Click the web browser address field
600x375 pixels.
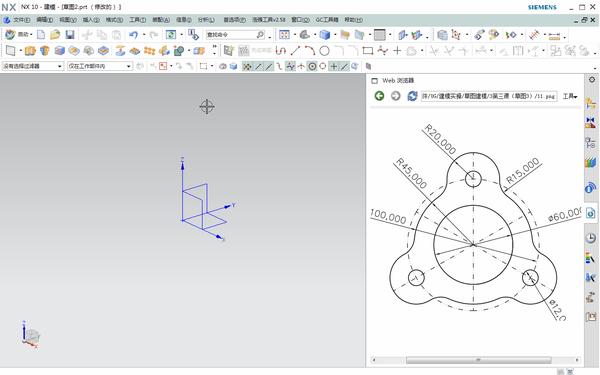click(489, 96)
